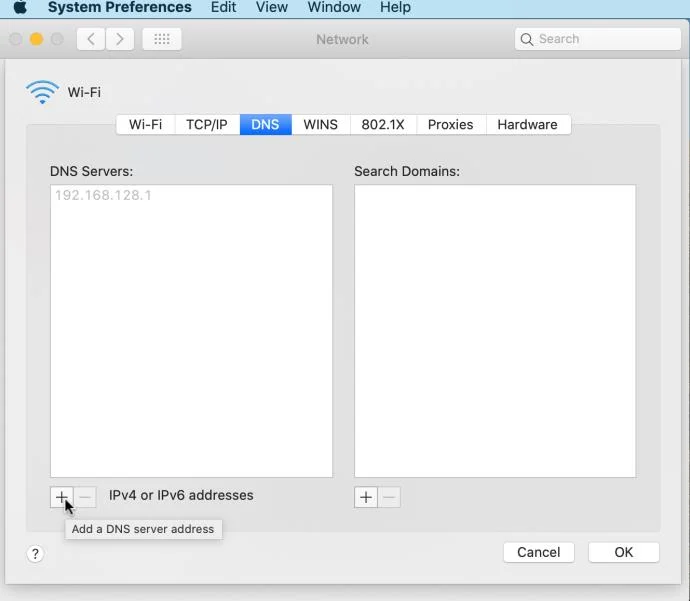
Task: Select the DNS tab
Action: coord(265,125)
